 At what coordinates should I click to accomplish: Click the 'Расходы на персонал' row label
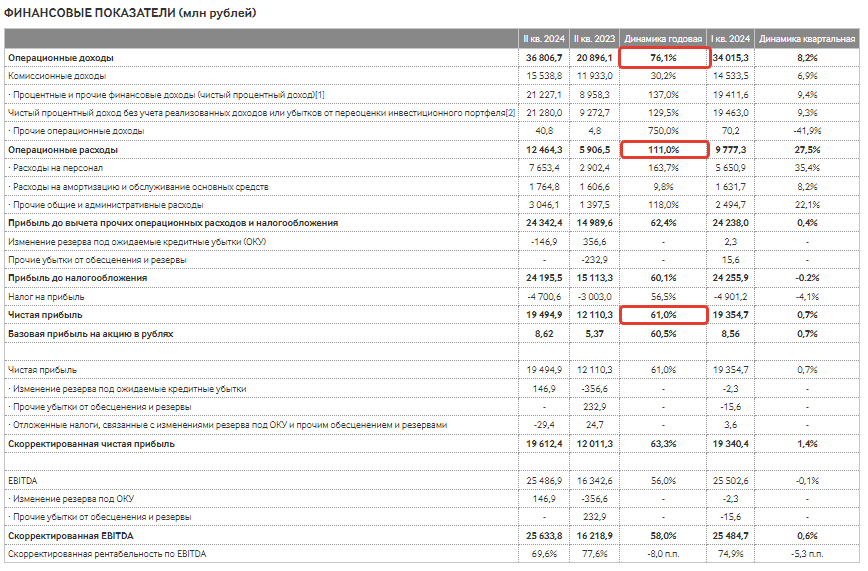(x=56, y=168)
